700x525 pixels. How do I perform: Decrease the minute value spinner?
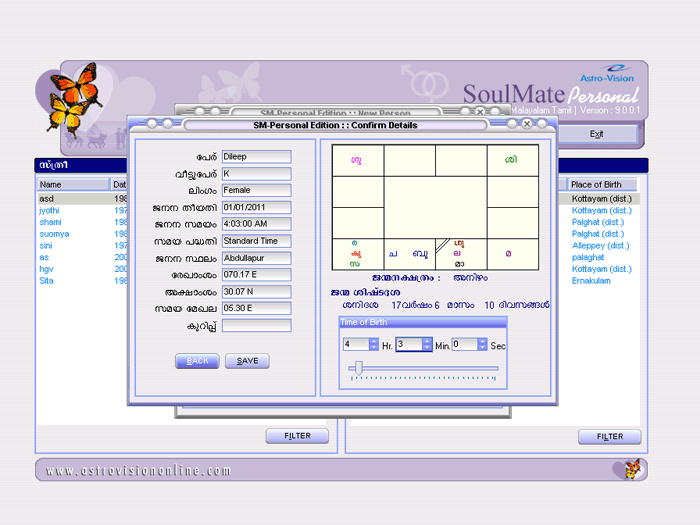tap(427, 347)
